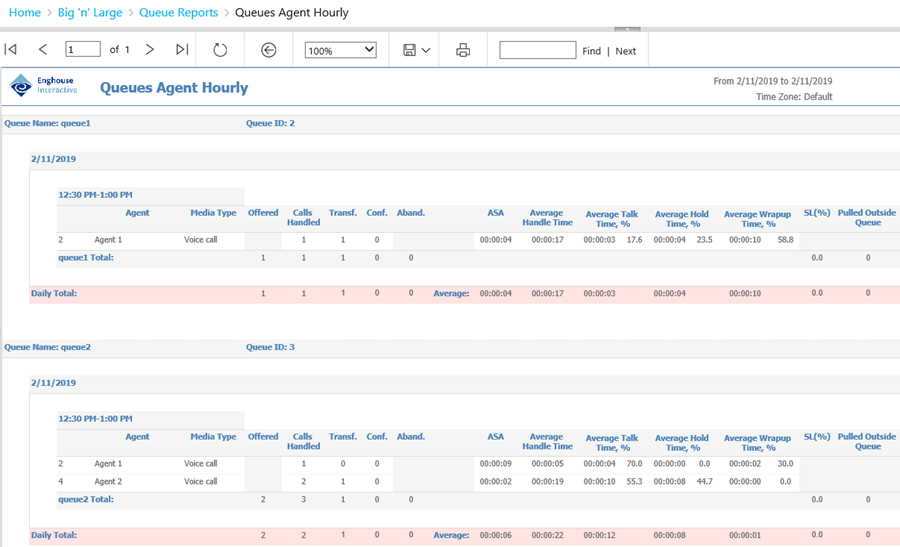Open the save/export format dropdown
Viewport: 900px width, 547px height.
pyautogui.click(x=417, y=50)
